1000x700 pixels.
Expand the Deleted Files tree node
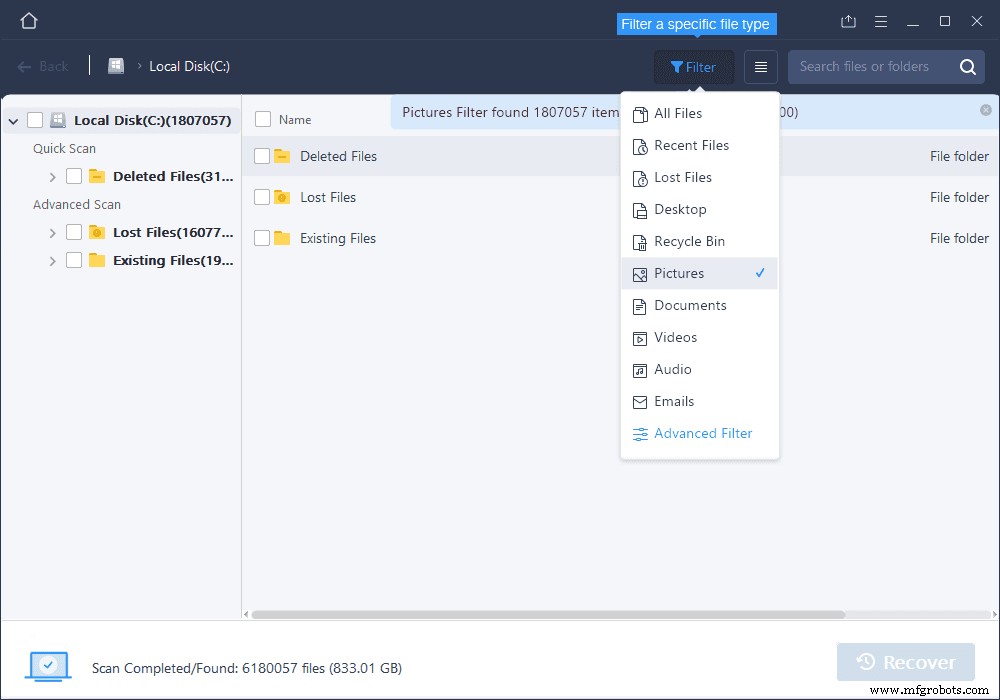[51, 176]
